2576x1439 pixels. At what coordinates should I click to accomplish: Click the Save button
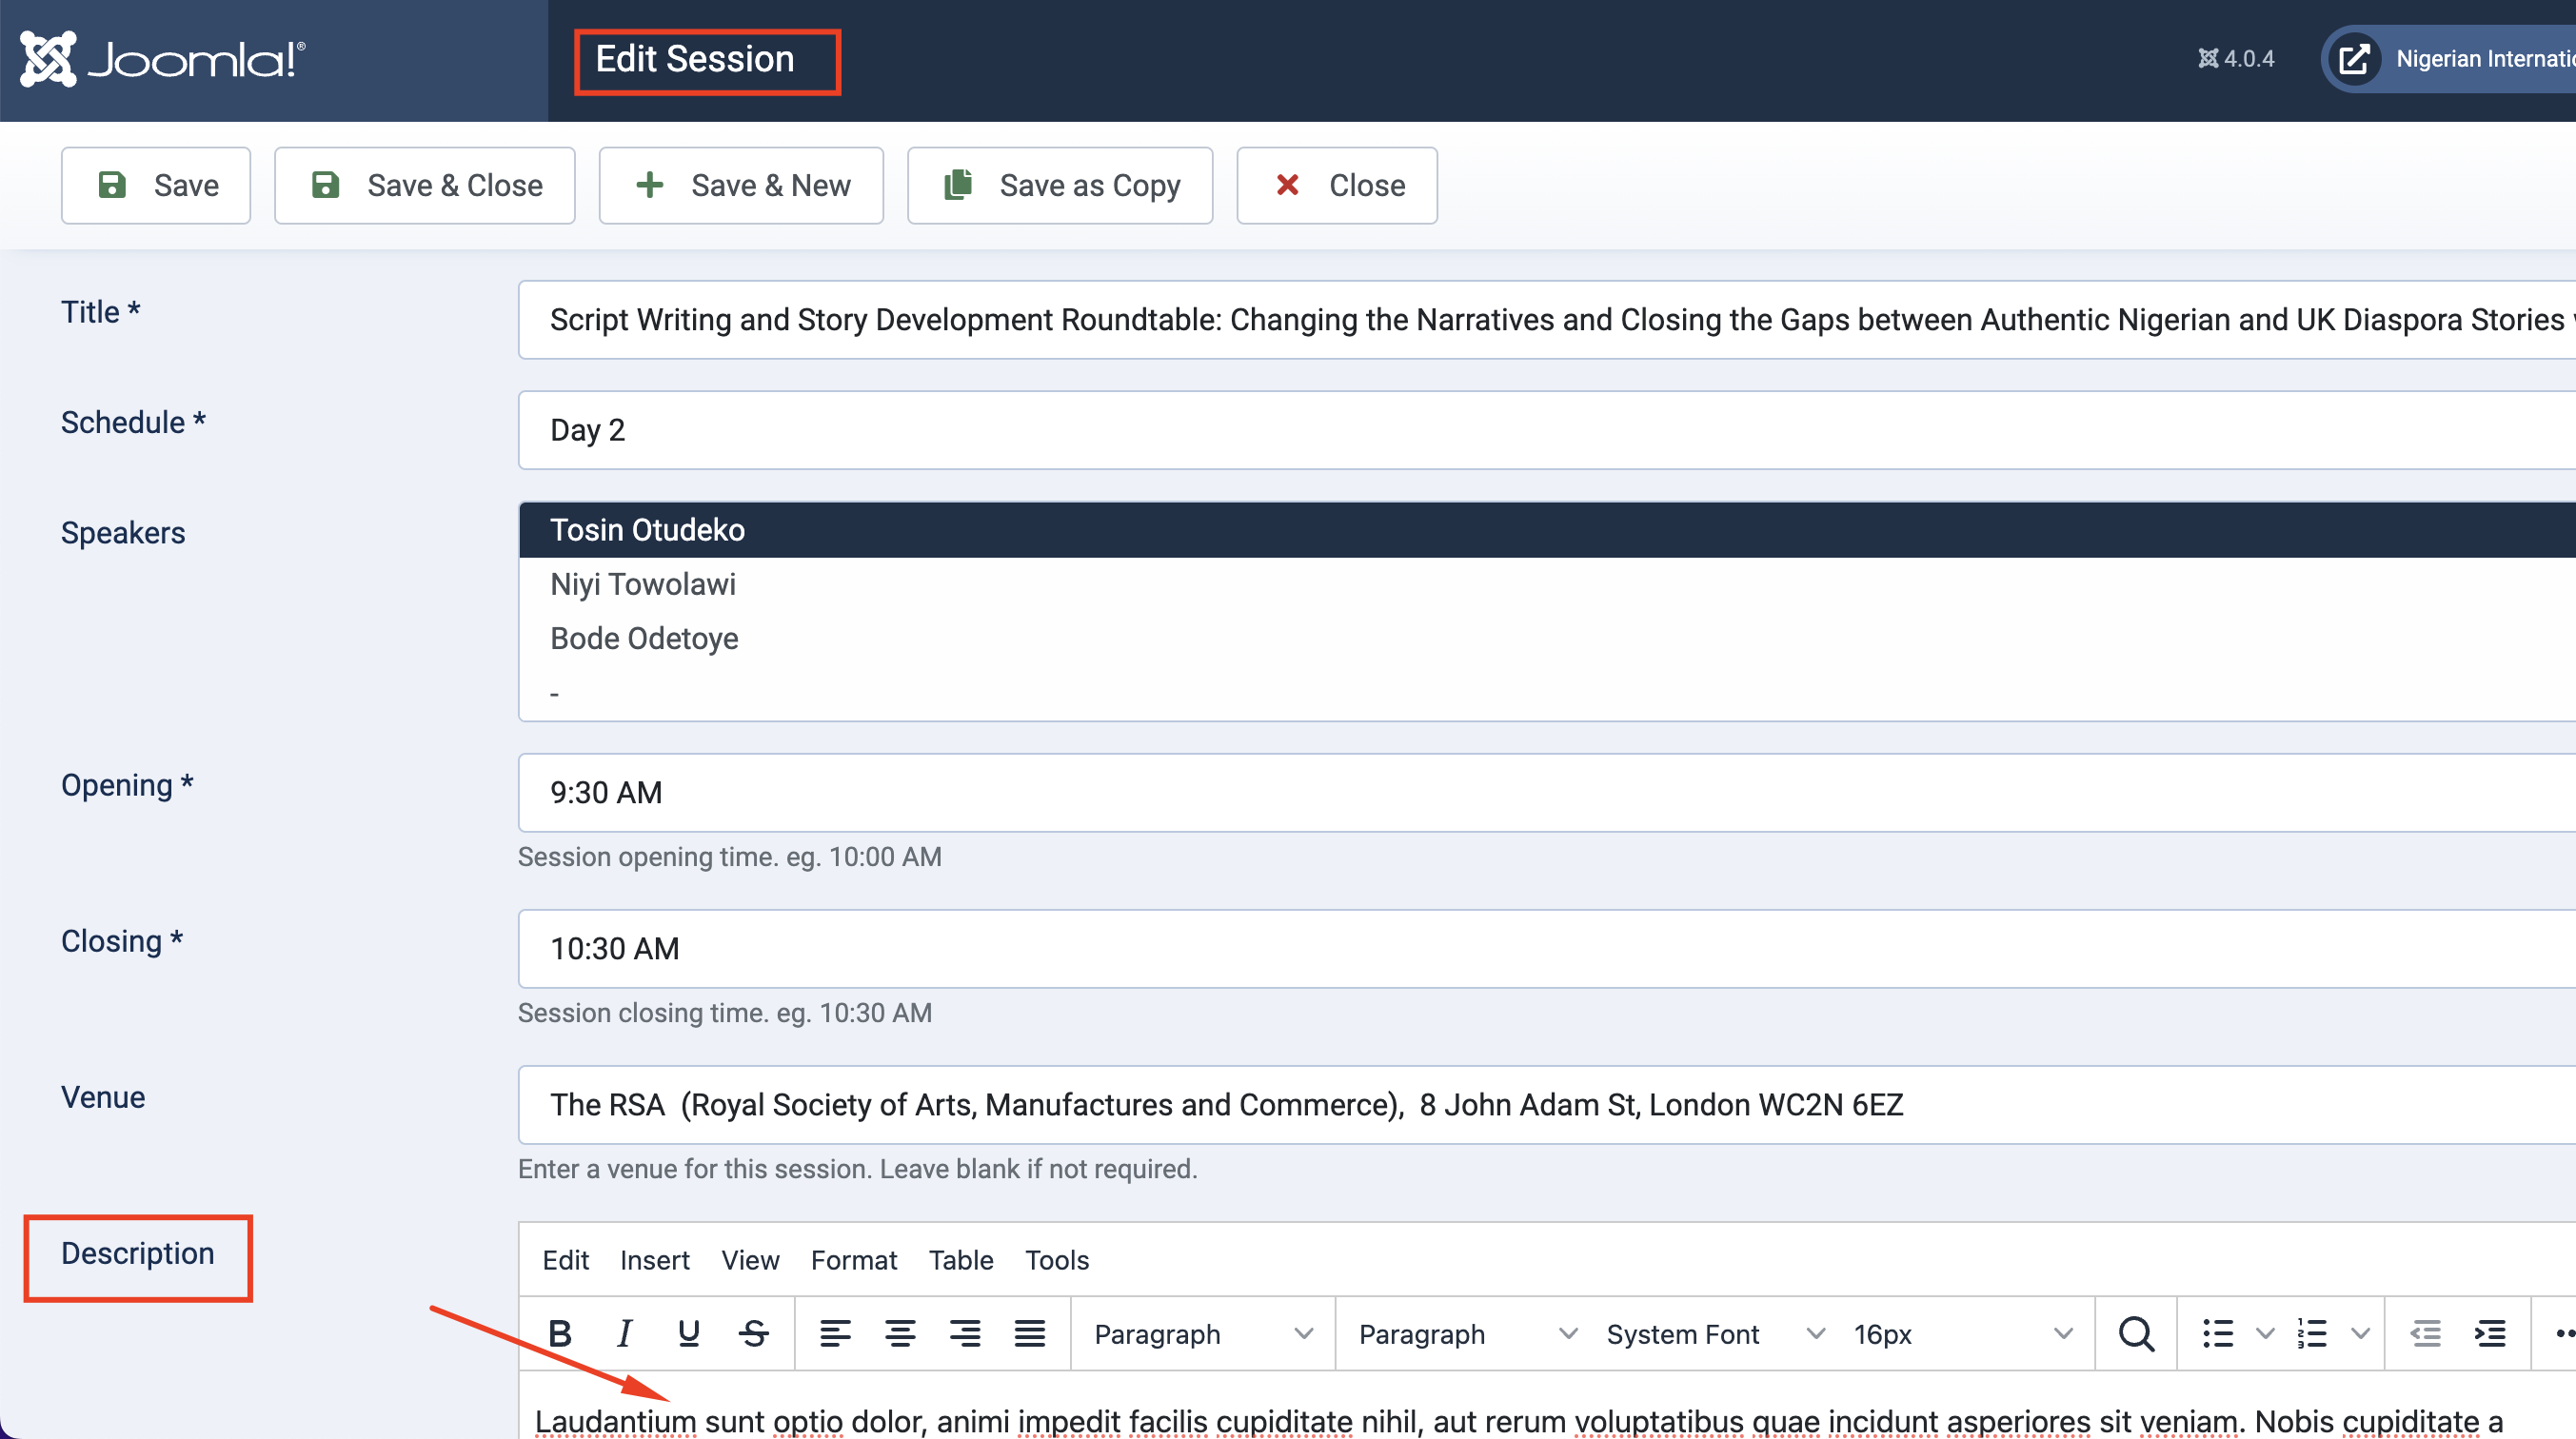point(156,185)
